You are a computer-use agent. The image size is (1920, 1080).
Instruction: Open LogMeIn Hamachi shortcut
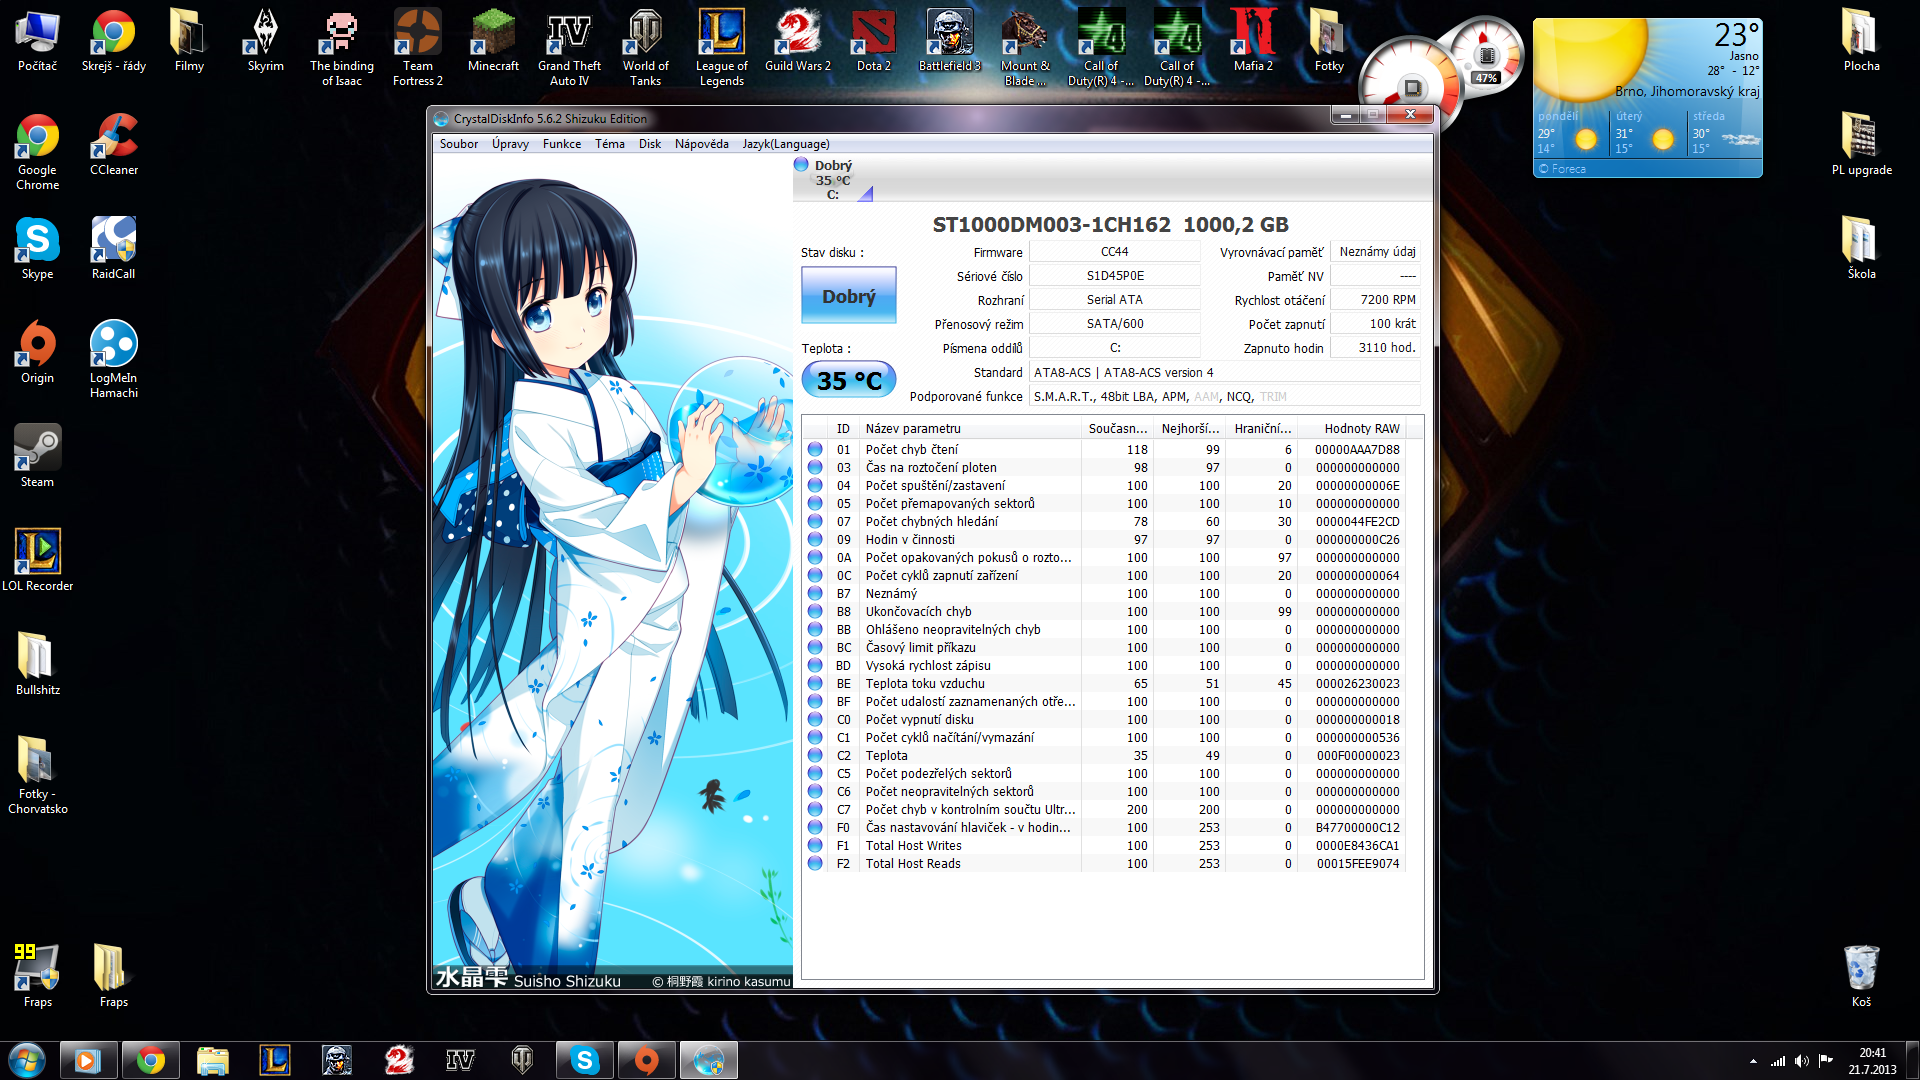coord(114,359)
